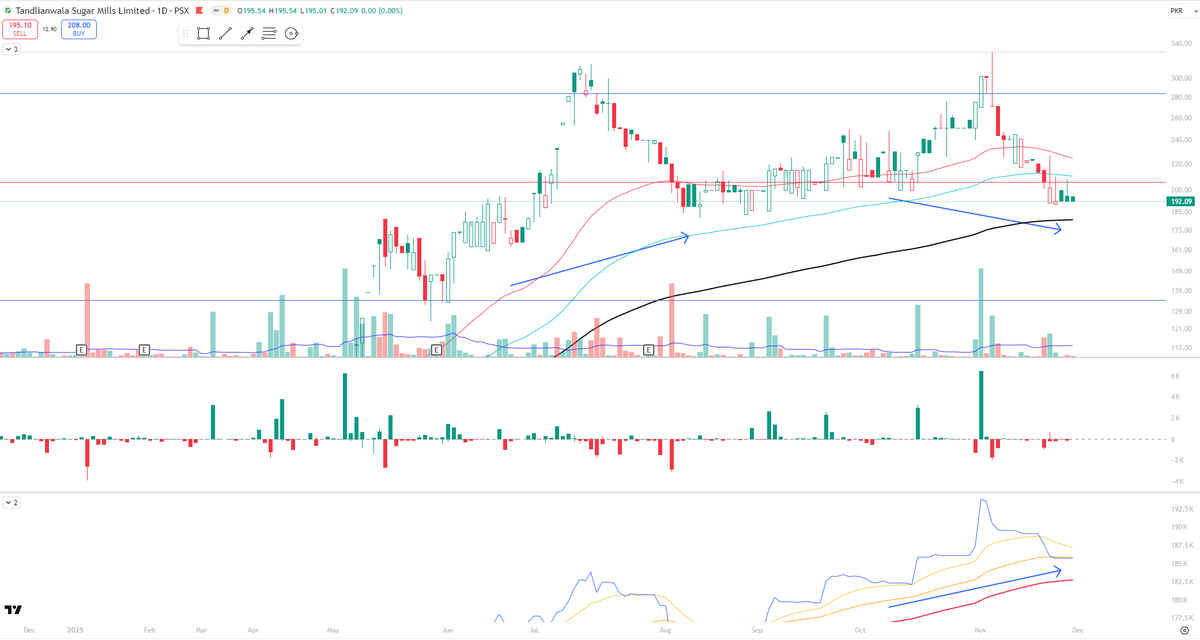This screenshot has width=1200, height=640.
Task: Click the May label on time axis
Action: (333, 630)
